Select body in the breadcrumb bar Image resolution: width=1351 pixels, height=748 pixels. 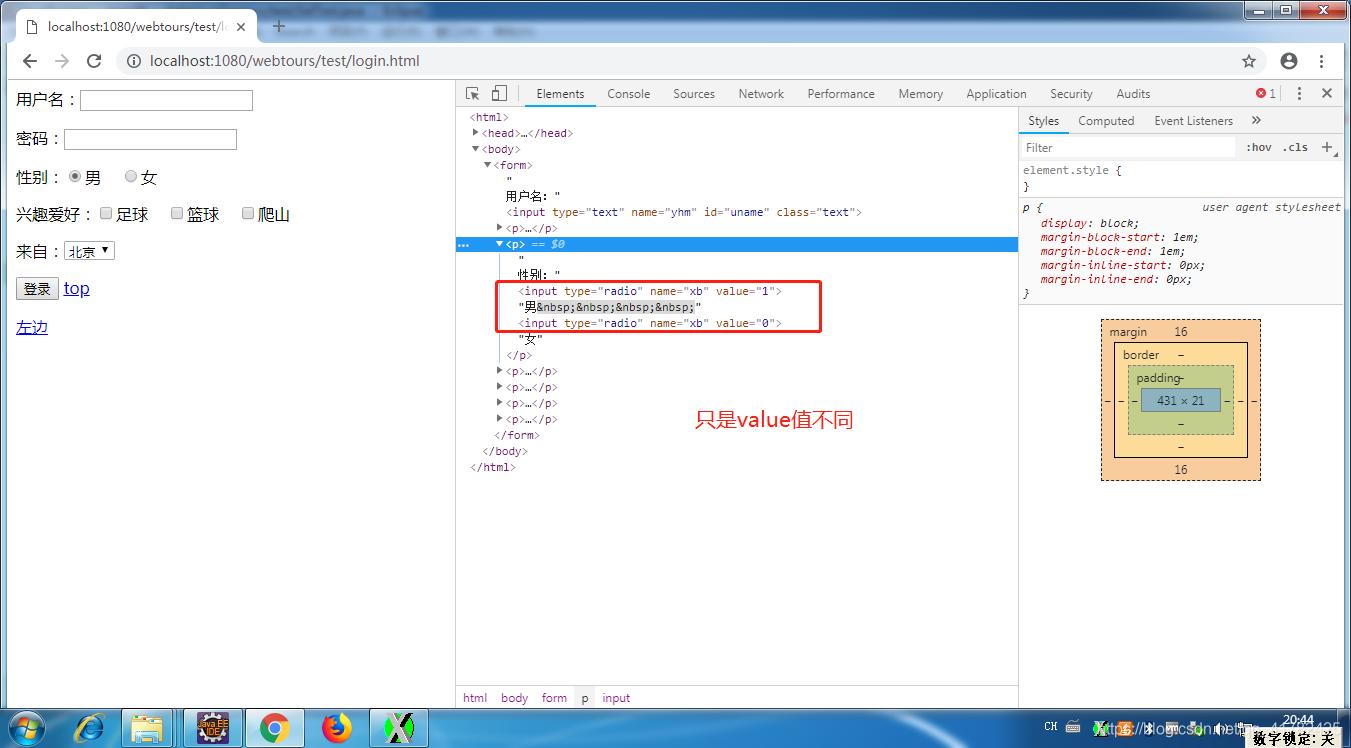pyautogui.click(x=514, y=698)
